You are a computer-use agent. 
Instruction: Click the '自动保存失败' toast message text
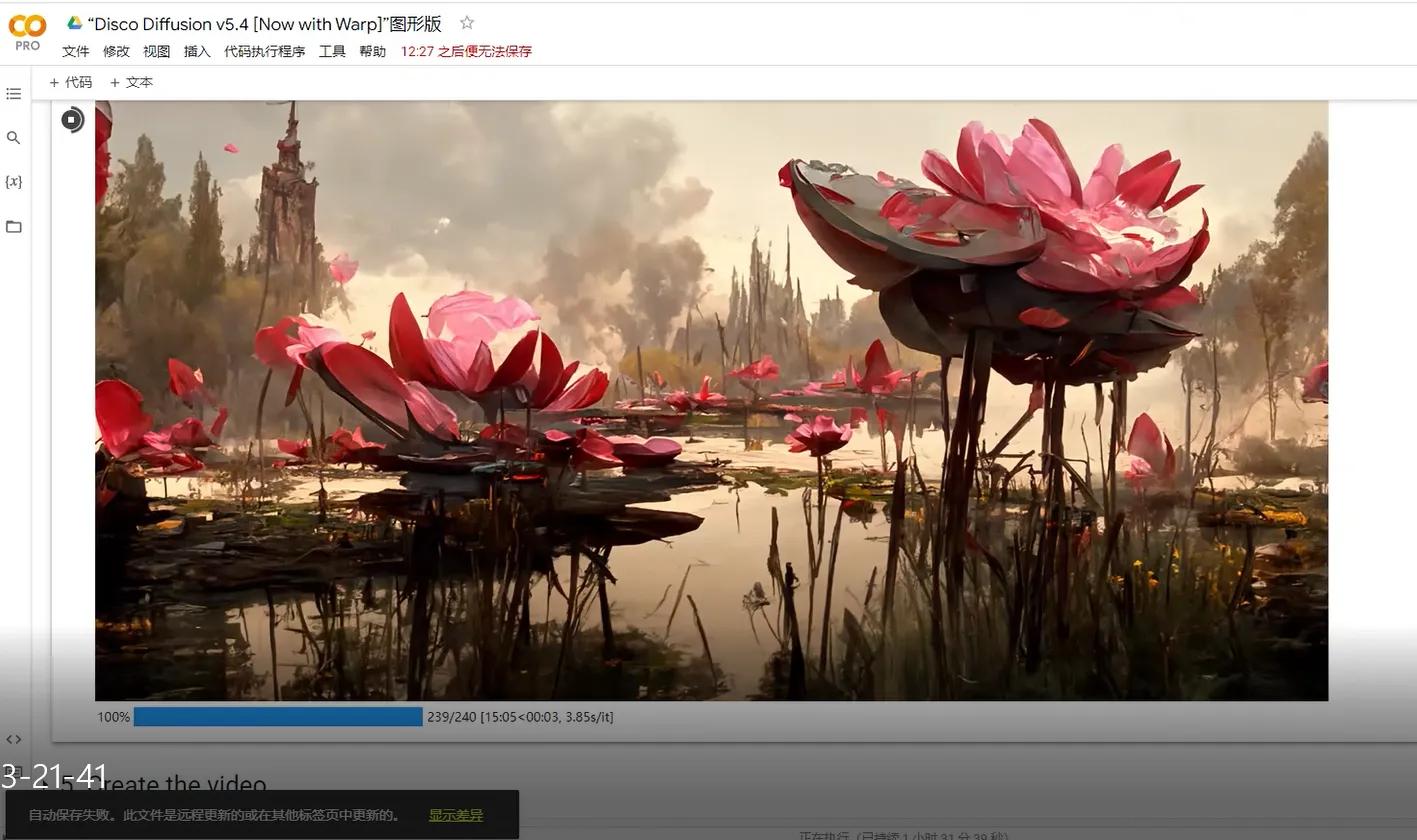215,815
